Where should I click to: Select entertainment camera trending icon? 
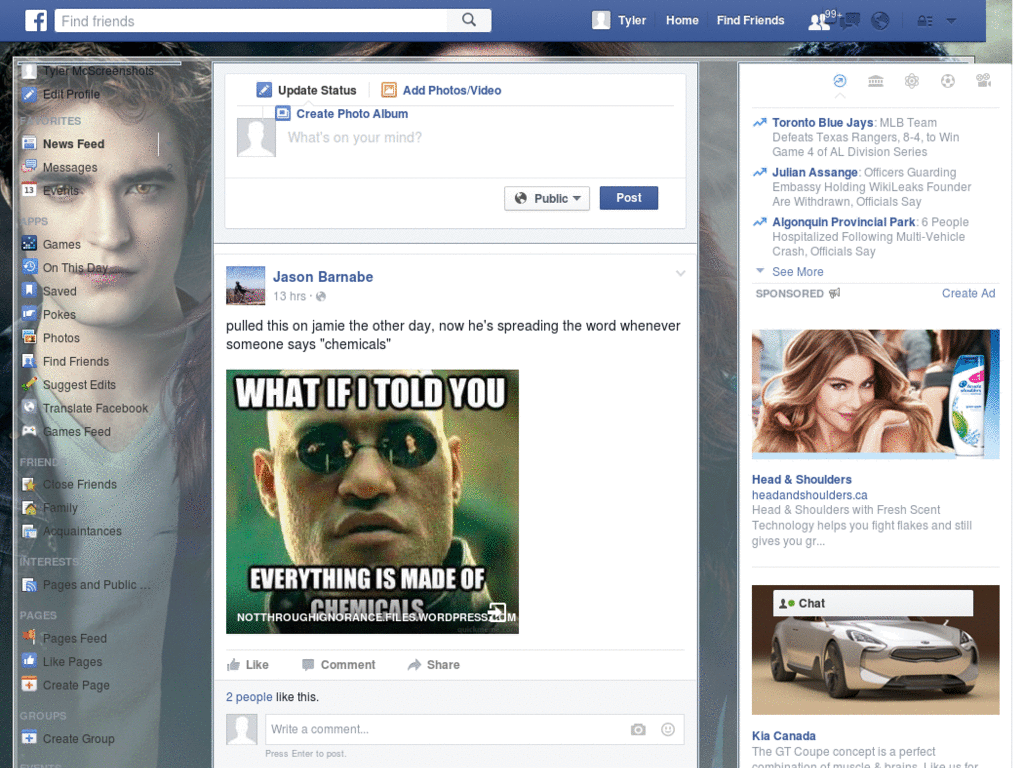[x=984, y=81]
